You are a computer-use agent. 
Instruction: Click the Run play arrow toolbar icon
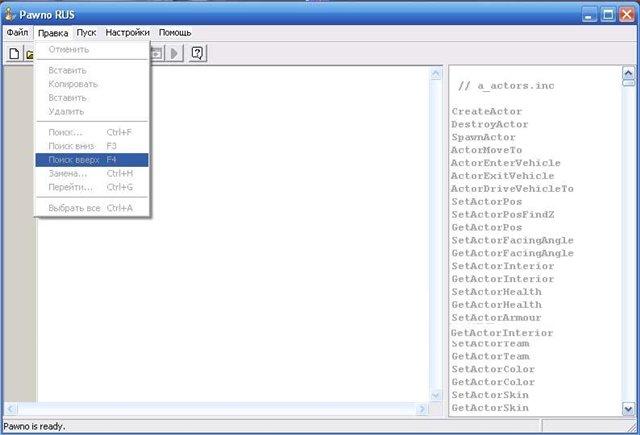click(175, 53)
